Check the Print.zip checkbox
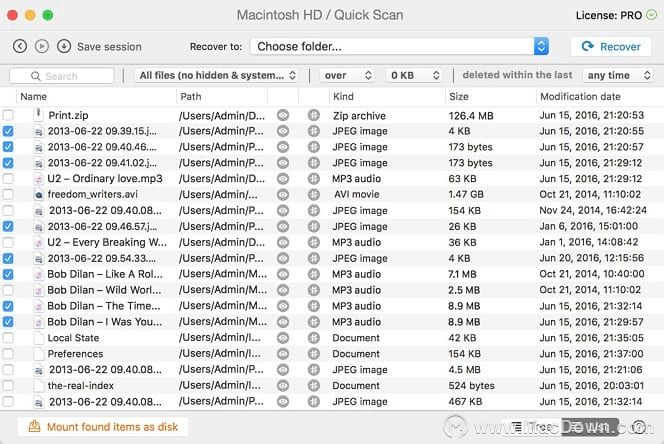This screenshot has height=444, width=664. click(8, 115)
